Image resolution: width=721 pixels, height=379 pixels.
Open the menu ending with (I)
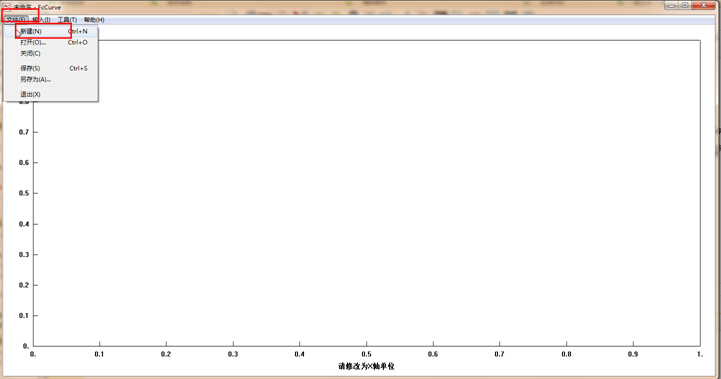pyautogui.click(x=41, y=20)
